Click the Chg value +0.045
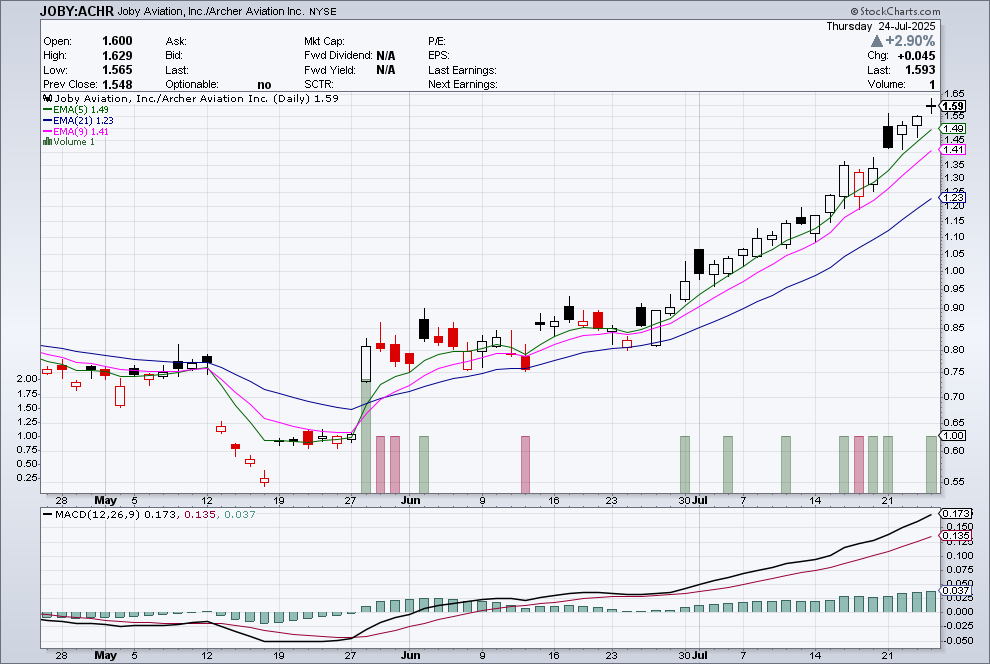Viewport: 990px width, 664px height. pos(916,56)
